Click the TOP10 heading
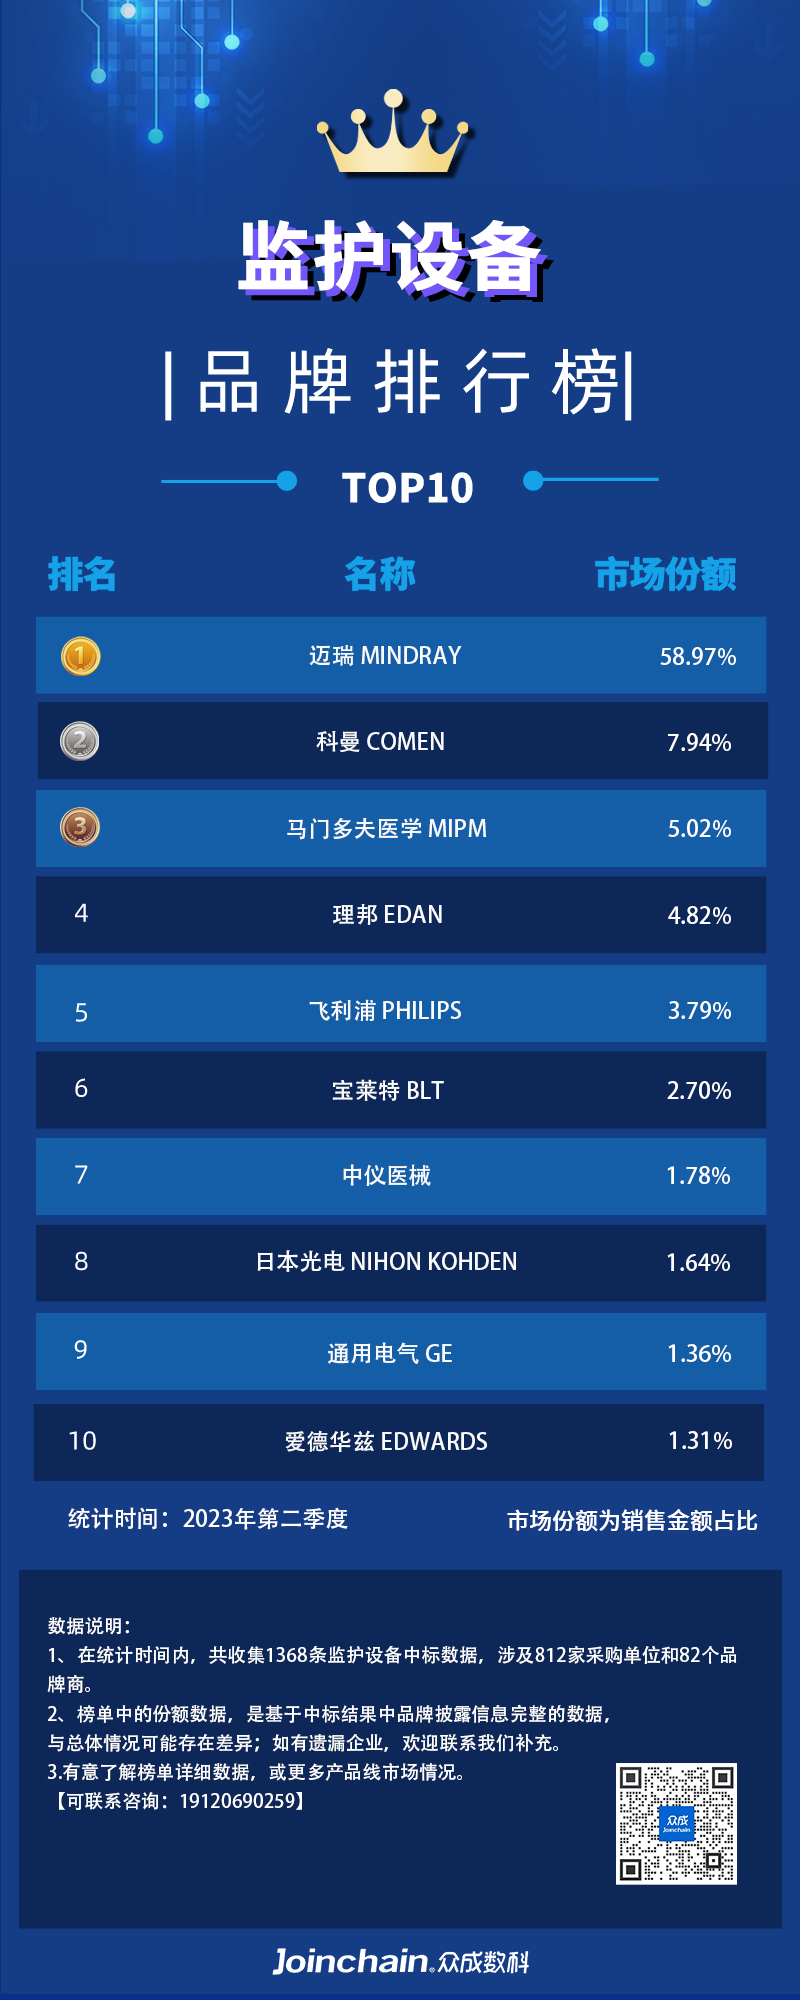This screenshot has width=800, height=2000. click(408, 488)
